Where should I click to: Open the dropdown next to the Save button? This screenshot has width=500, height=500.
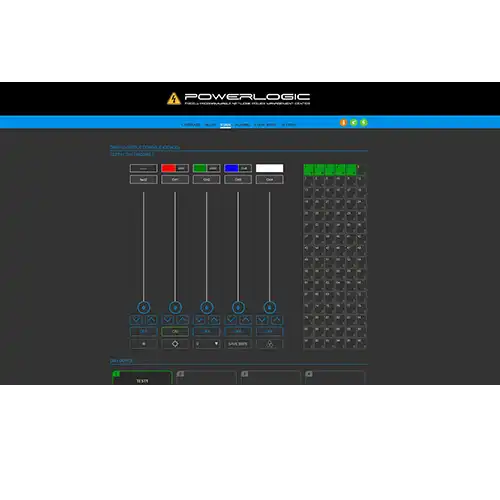[x=207, y=344]
